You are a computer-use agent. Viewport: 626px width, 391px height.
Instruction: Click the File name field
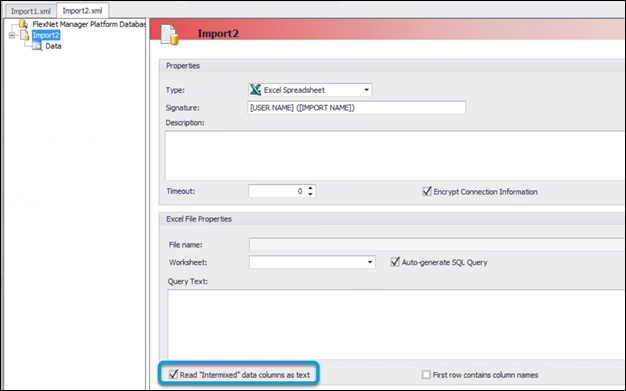click(437, 244)
